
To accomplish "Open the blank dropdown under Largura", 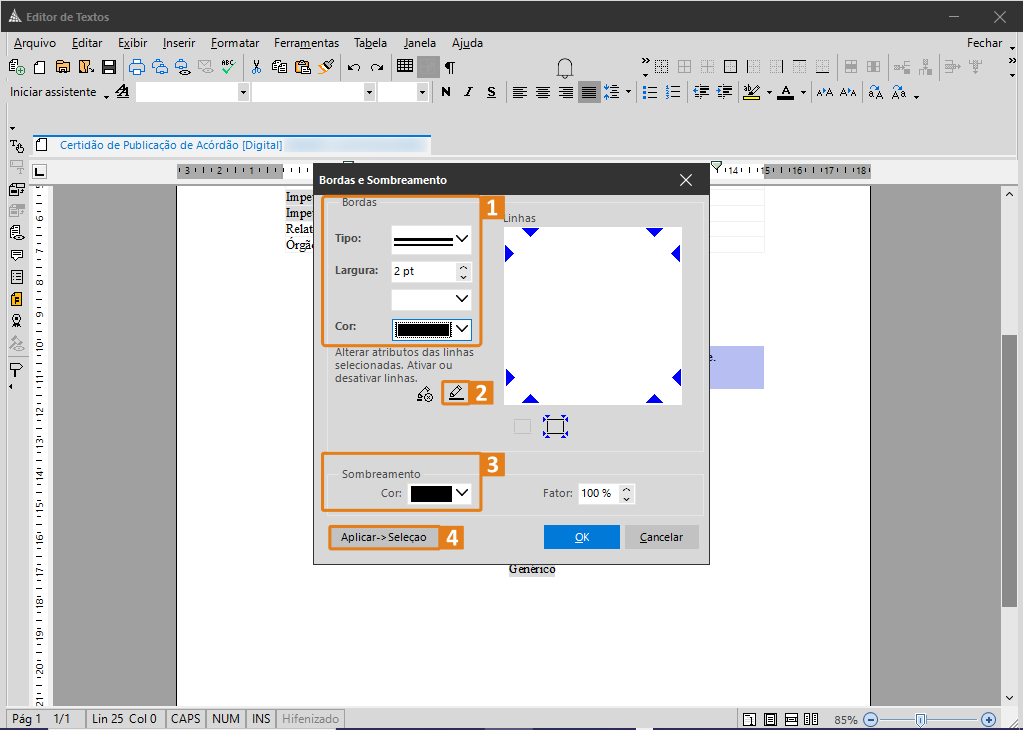I will coord(431,299).
